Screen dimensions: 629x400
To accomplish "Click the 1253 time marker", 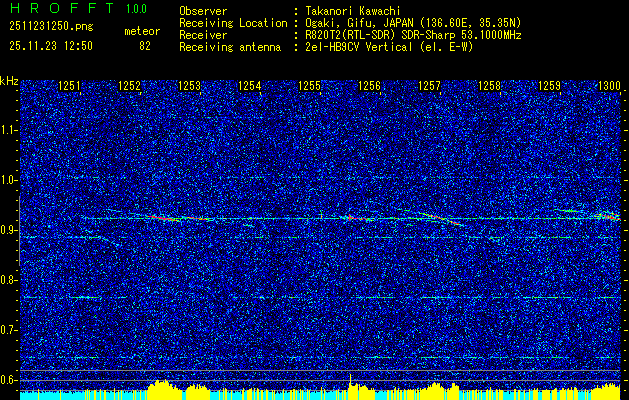I will pos(189,86).
